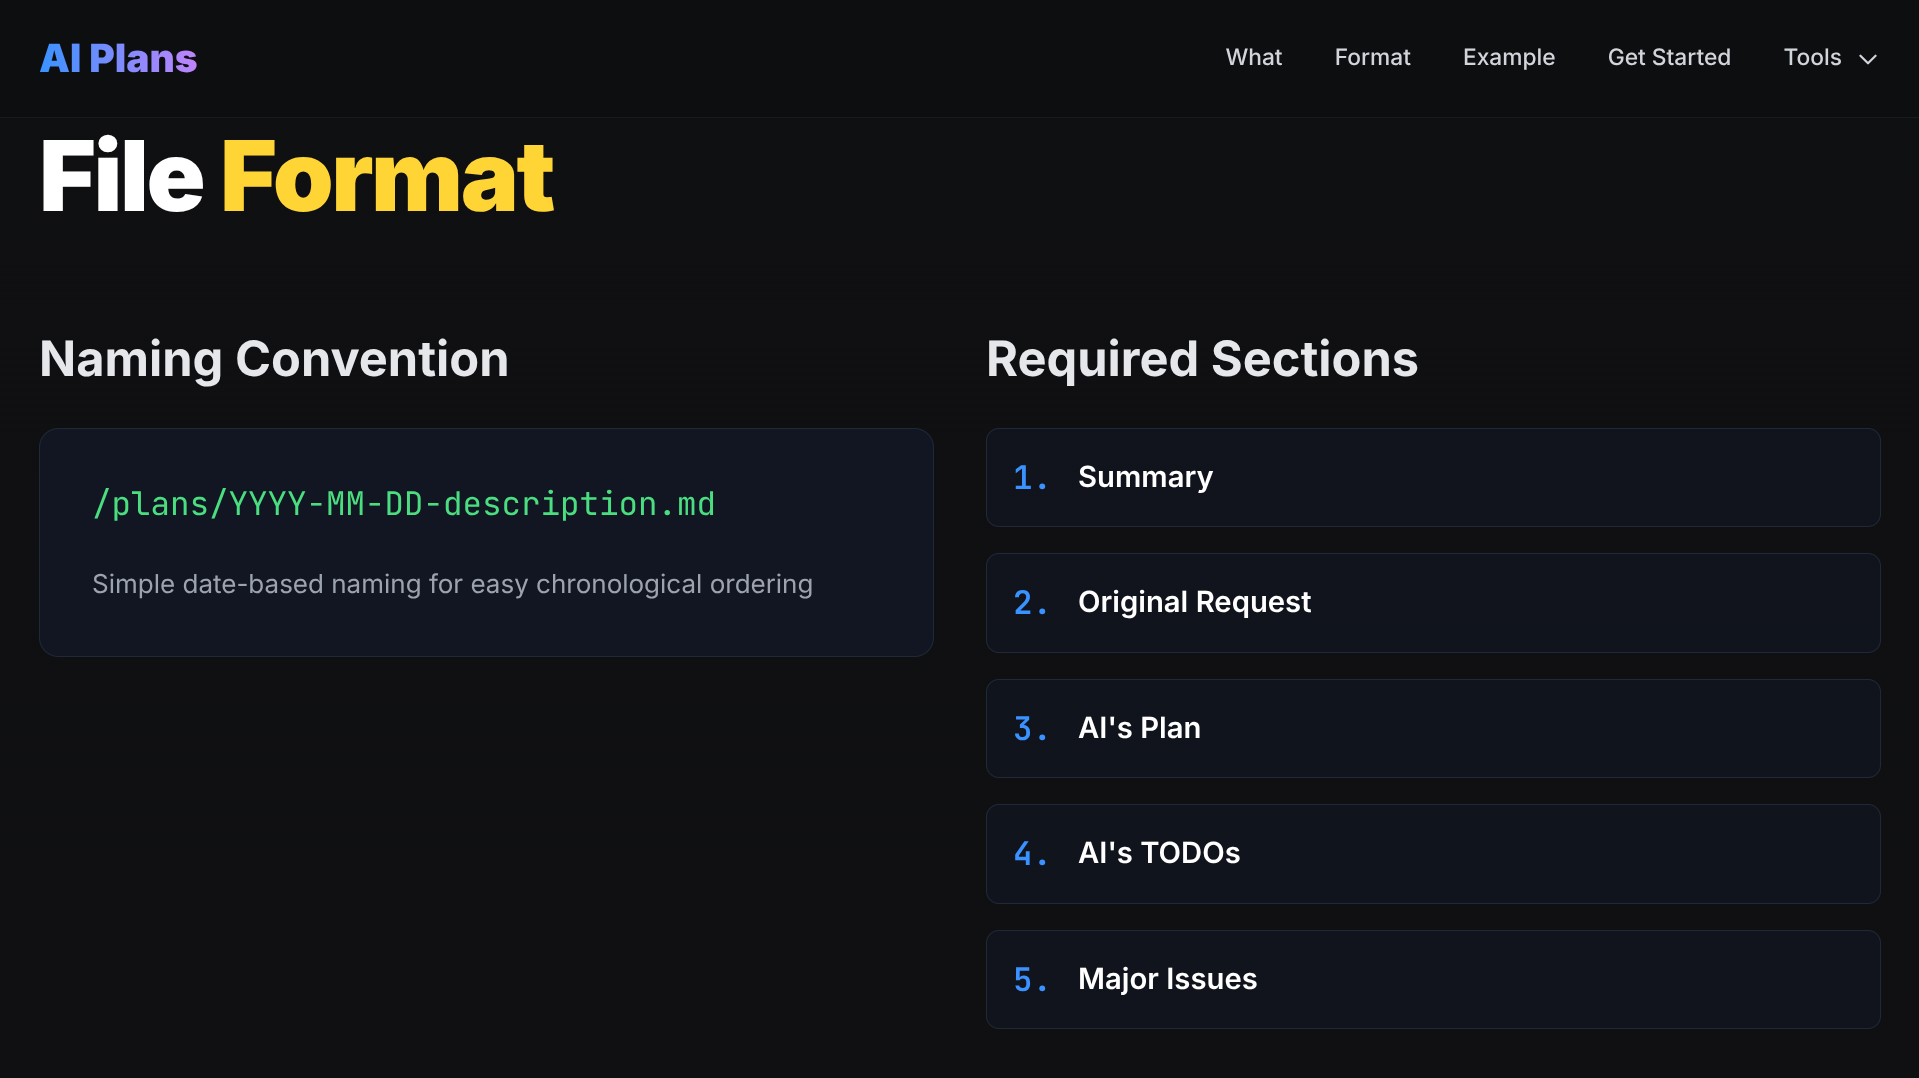
Task: Click the /plans/YYYY-MM-DD-description.md path text
Action: [x=403, y=504]
